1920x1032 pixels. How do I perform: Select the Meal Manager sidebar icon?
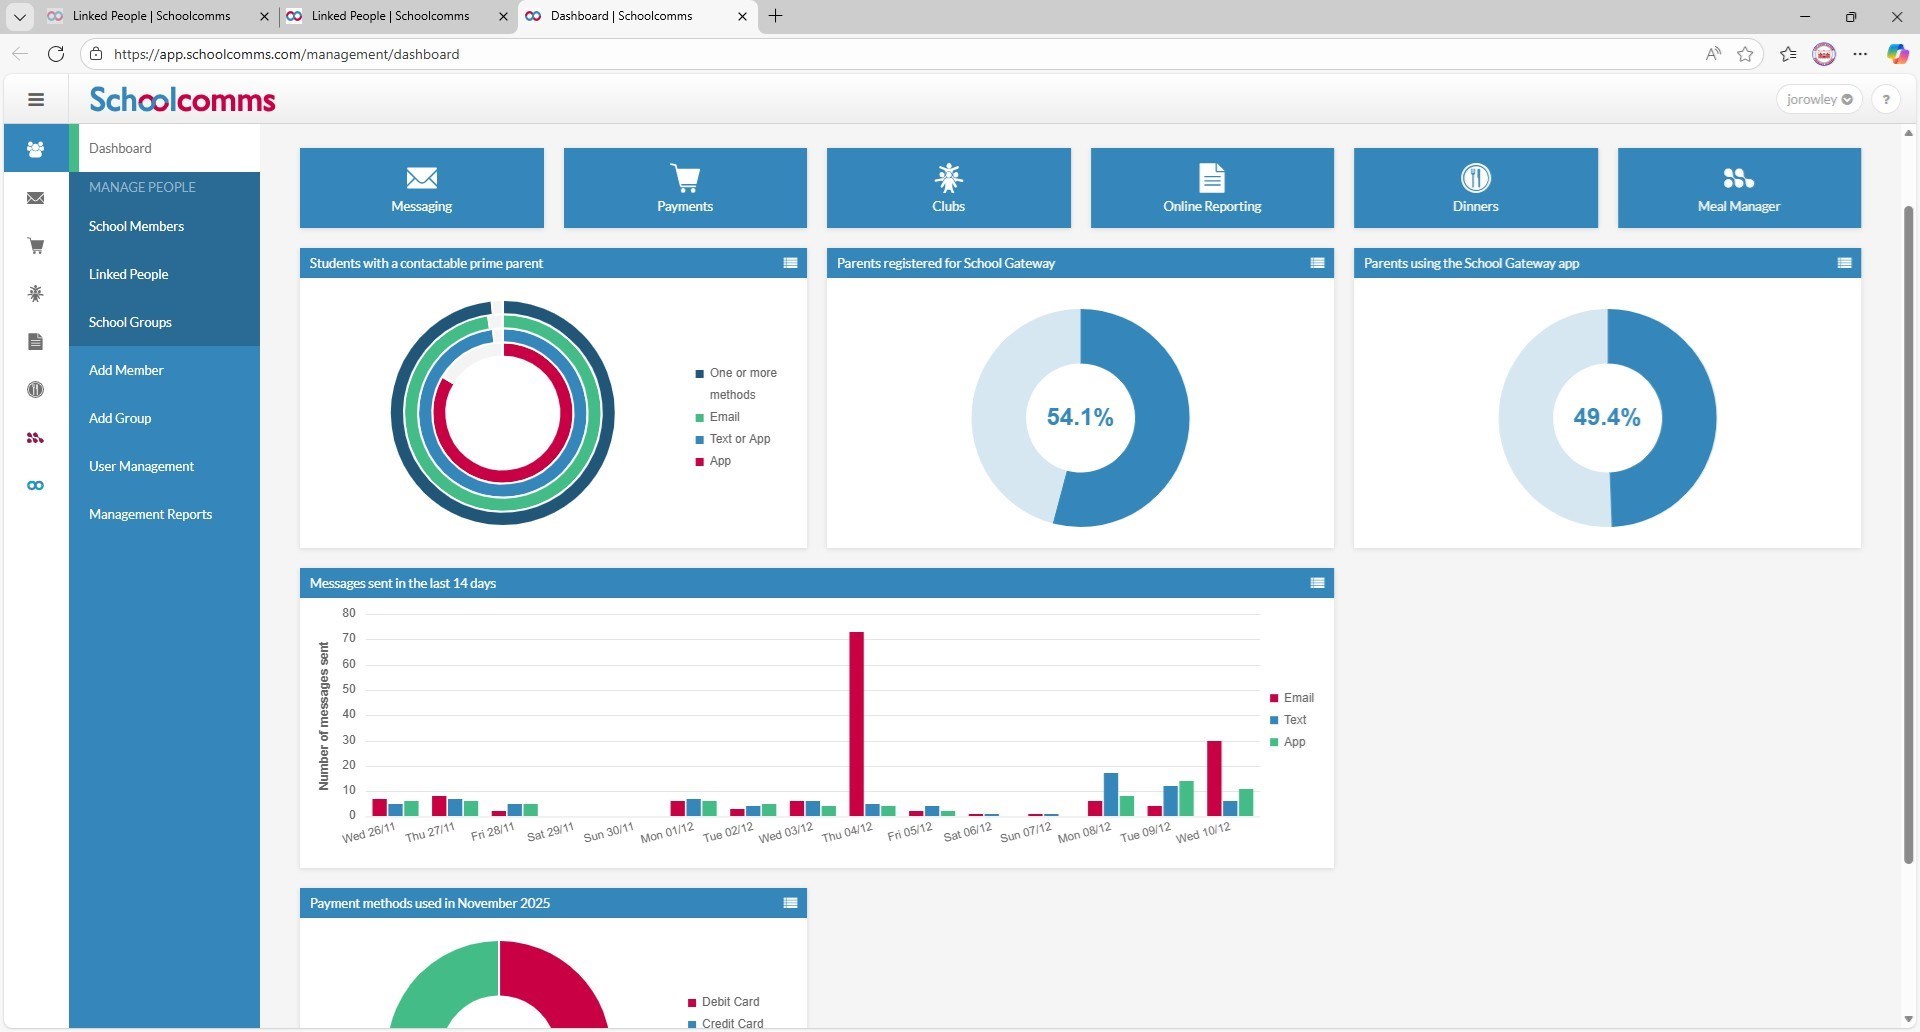coord(36,438)
